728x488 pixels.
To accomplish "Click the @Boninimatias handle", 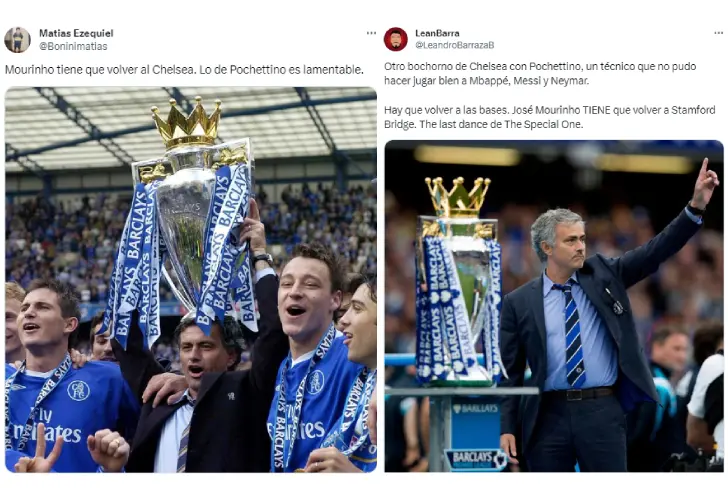I will pyautogui.click(x=73, y=46).
